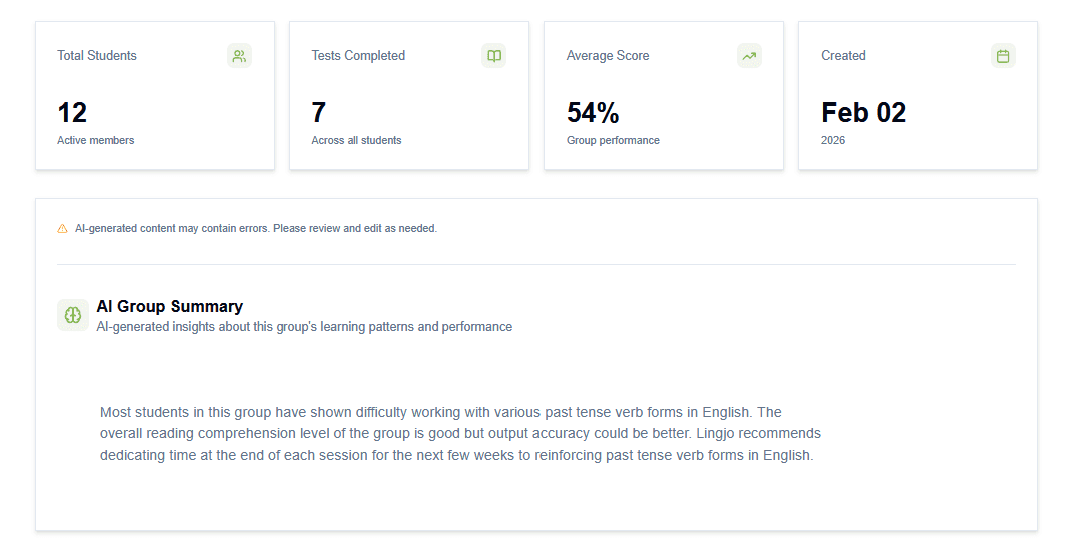
Task: Click the students icon in Total Students card
Action: coord(239,56)
